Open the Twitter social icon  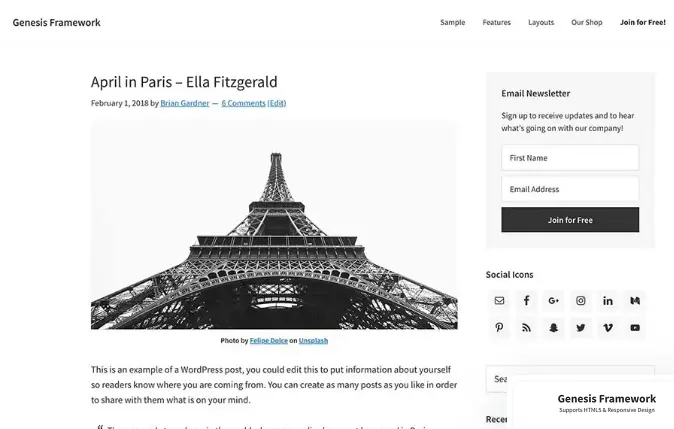[581, 328]
